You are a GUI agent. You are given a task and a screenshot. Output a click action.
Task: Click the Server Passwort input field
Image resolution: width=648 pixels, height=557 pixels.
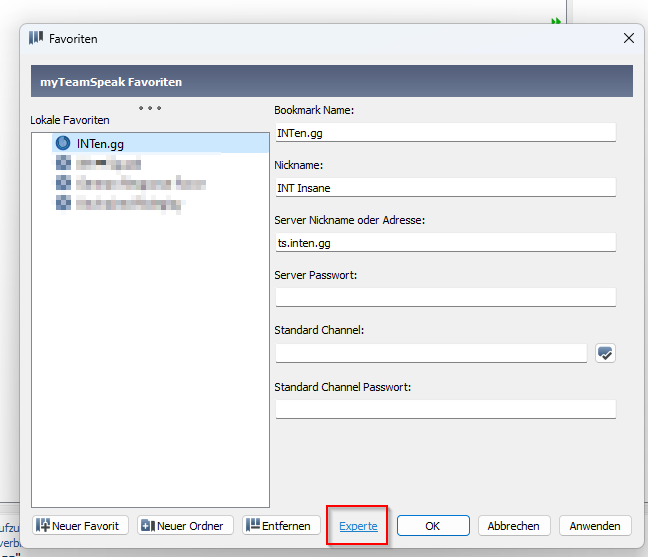tap(445, 297)
